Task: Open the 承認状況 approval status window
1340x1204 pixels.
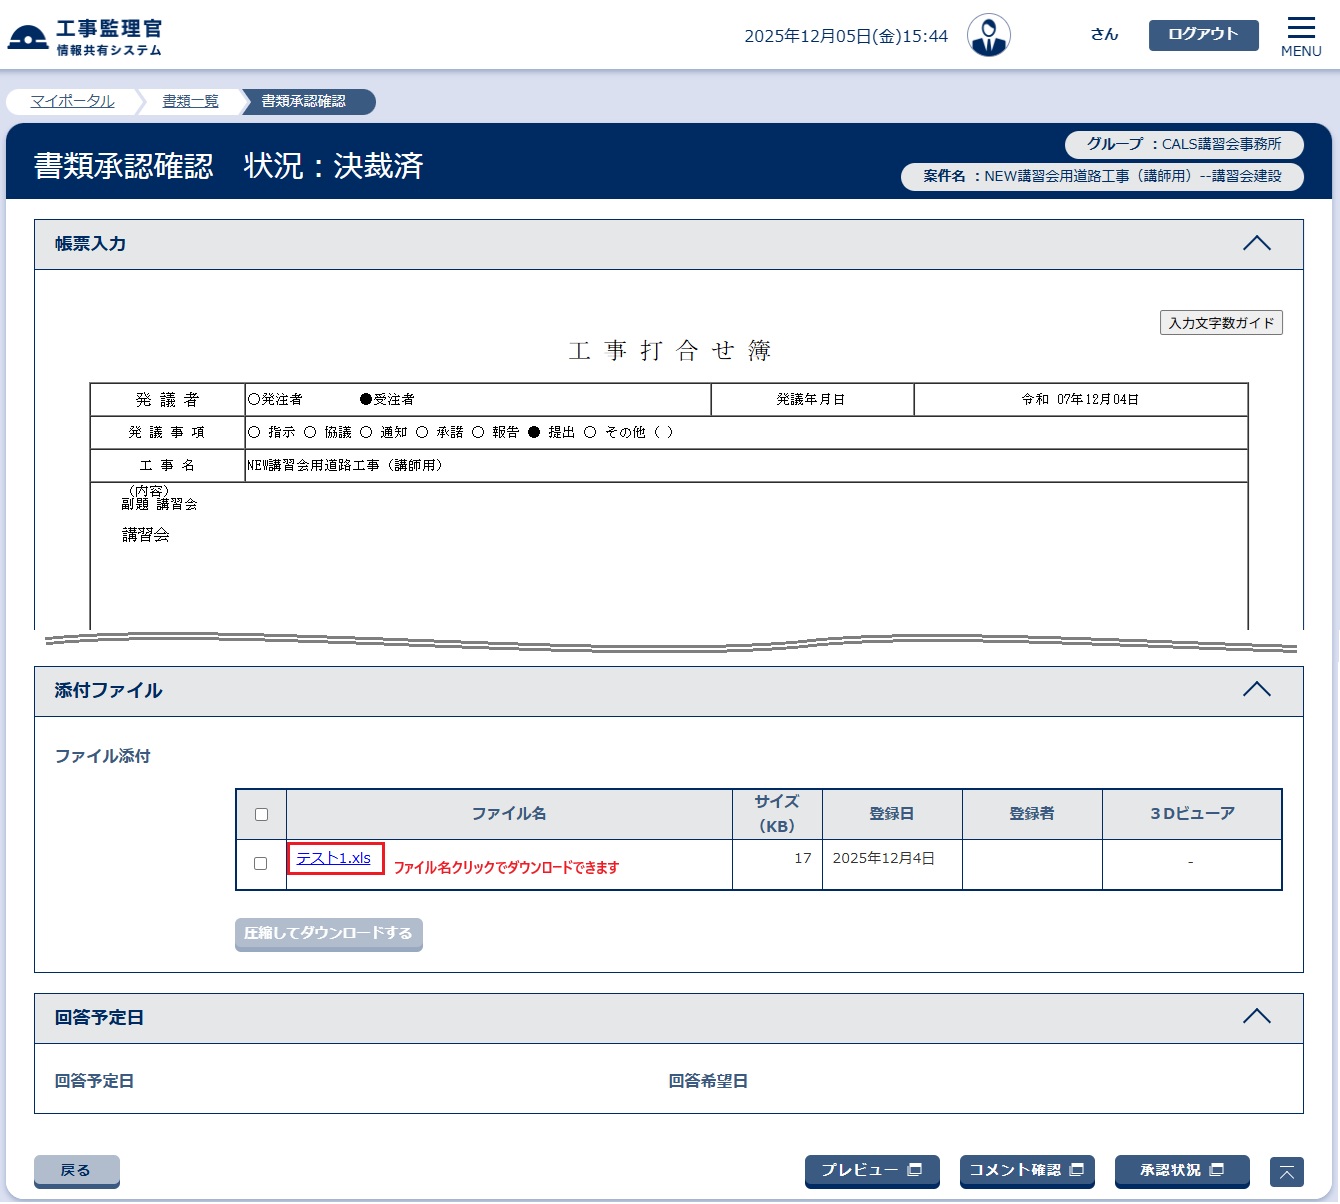Action: 1181,1170
